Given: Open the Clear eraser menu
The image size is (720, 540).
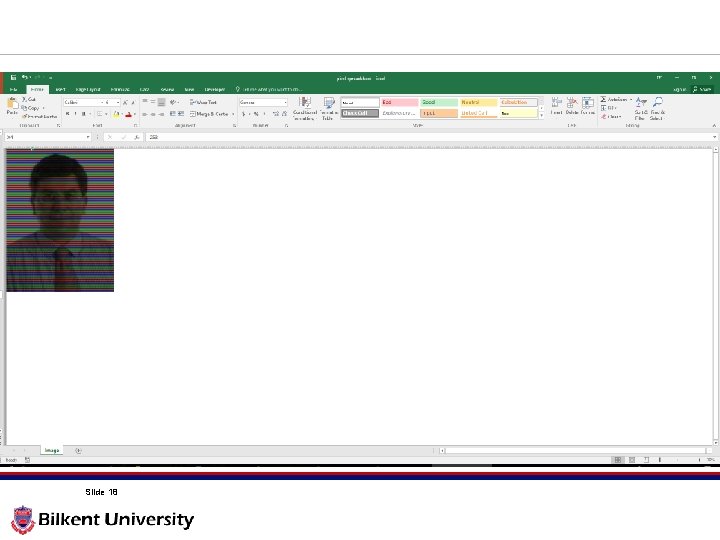Looking at the screenshot, I should pyautogui.click(x=611, y=117).
